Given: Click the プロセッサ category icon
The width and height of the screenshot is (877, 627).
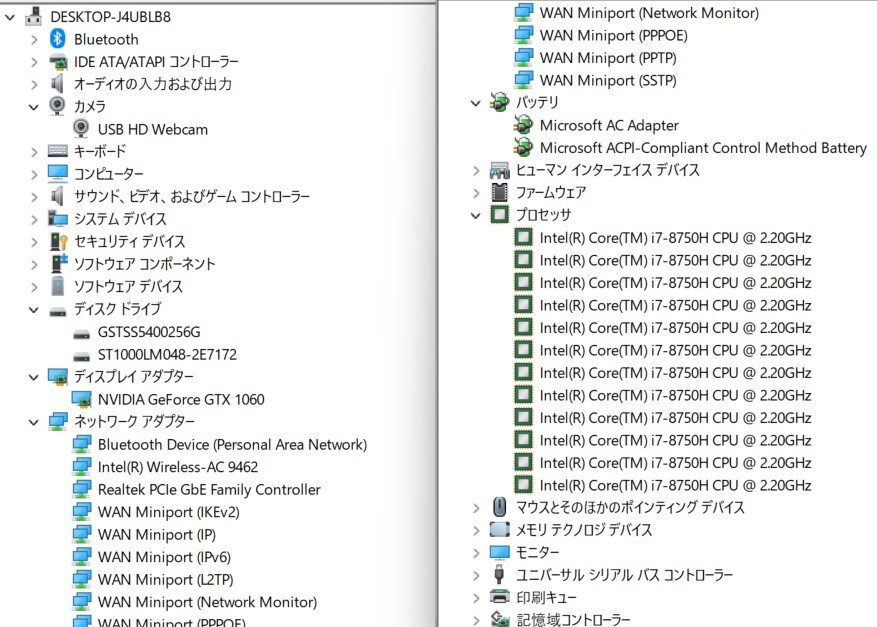Looking at the screenshot, I should (499, 214).
